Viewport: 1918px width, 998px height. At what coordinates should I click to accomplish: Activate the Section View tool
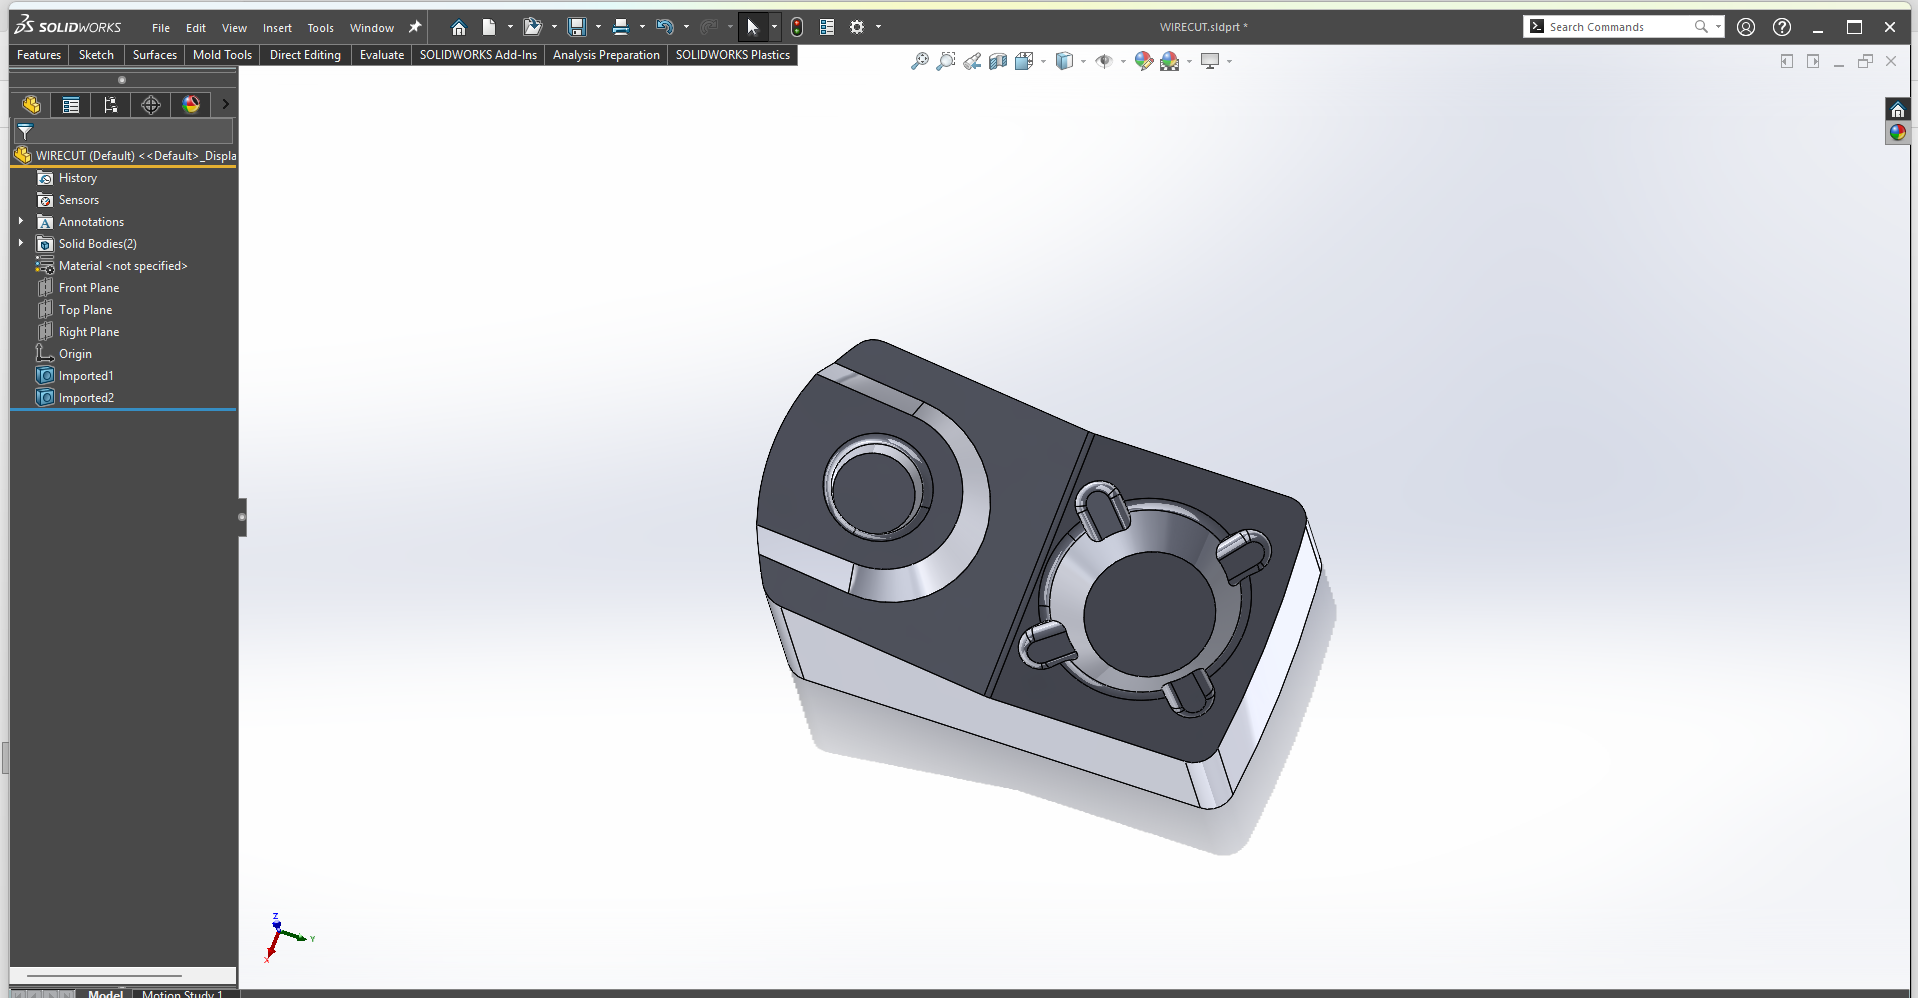pyautogui.click(x=998, y=62)
